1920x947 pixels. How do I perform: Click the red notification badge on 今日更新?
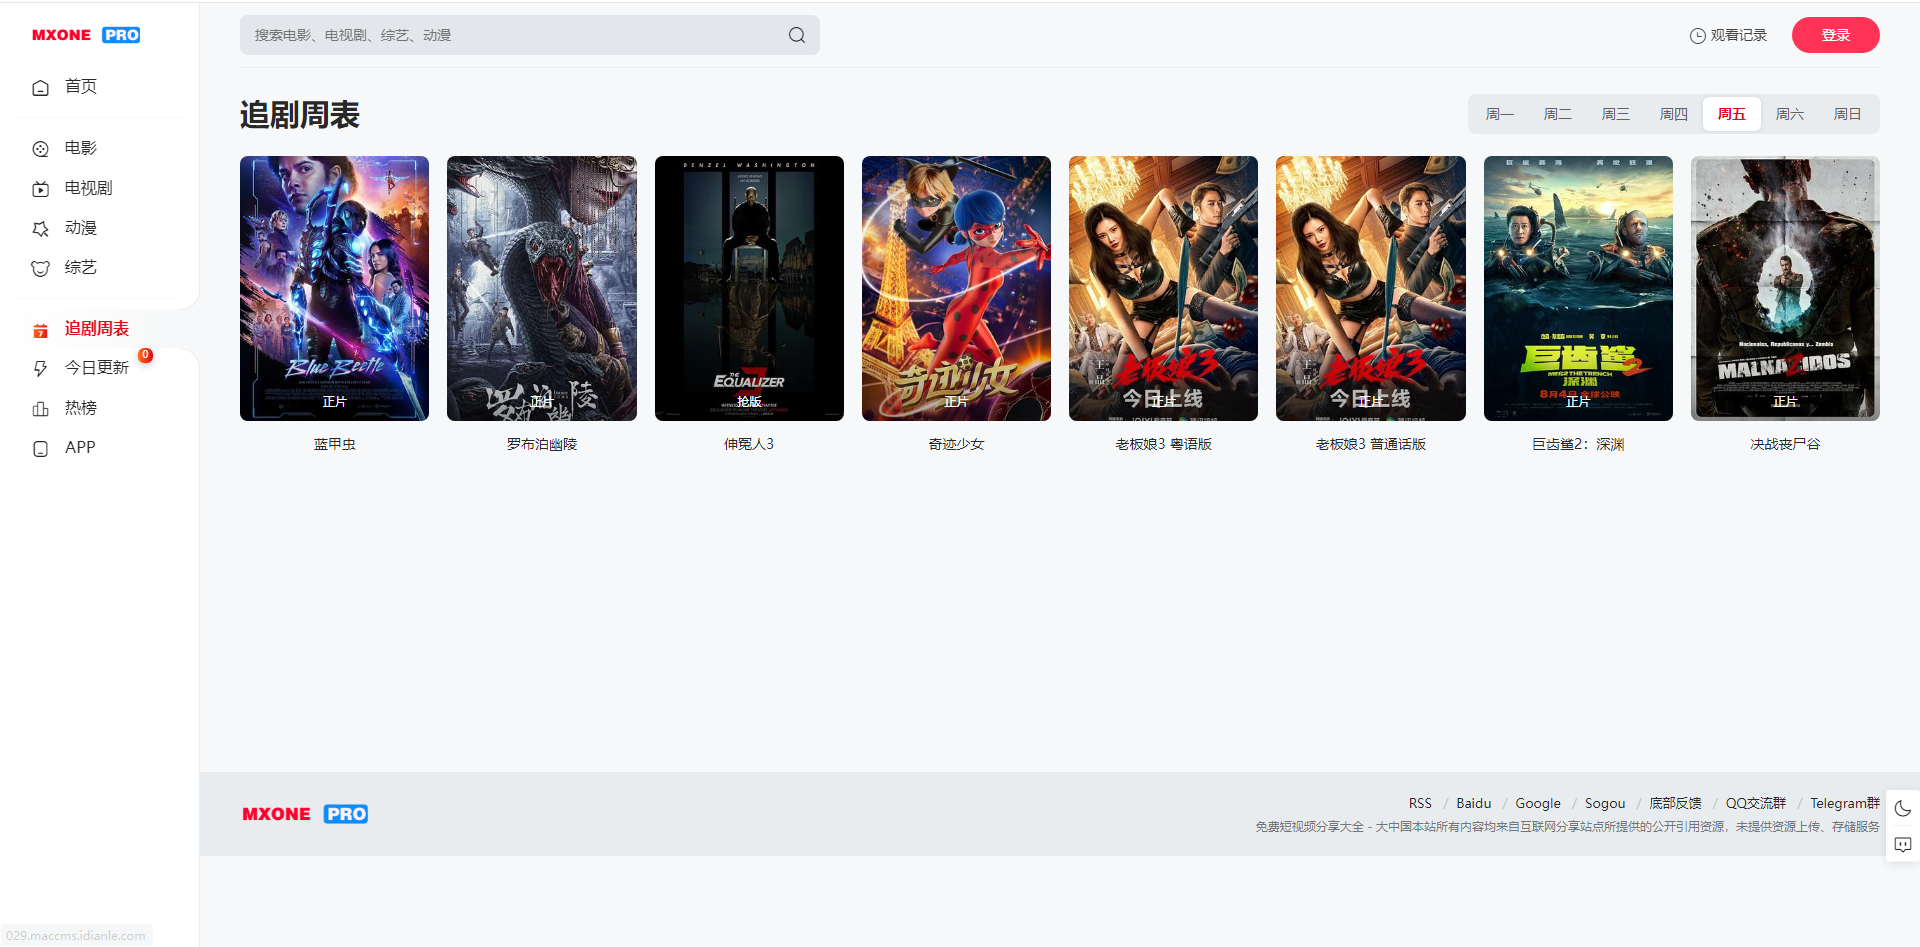pyautogui.click(x=146, y=355)
